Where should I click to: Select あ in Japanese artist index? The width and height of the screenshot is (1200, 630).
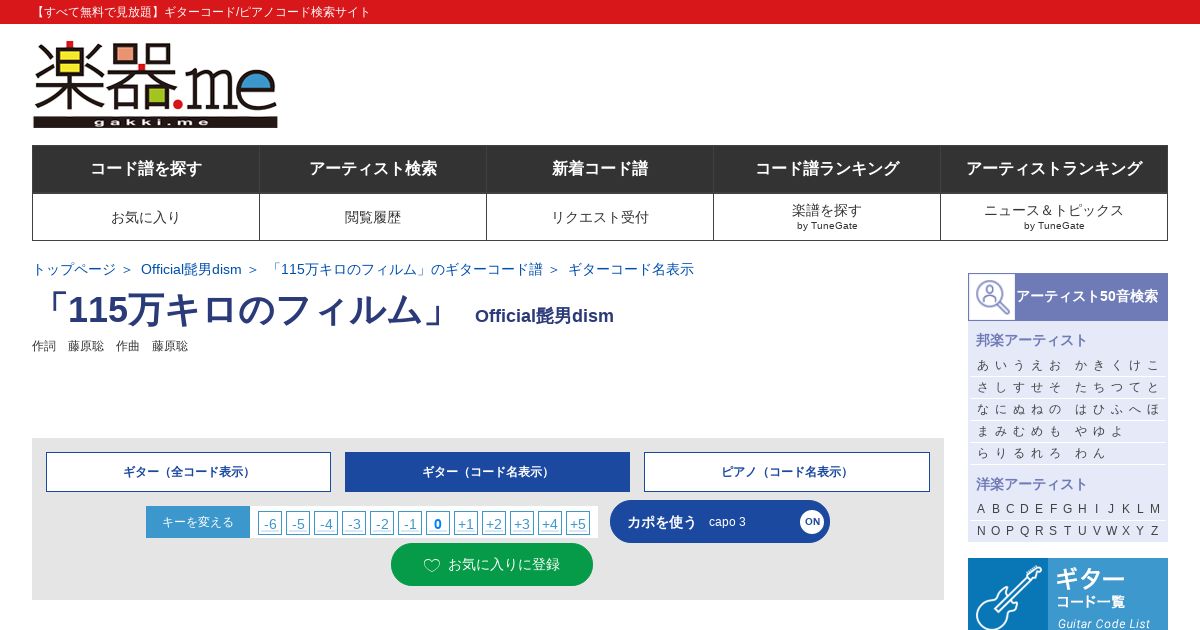(x=983, y=365)
